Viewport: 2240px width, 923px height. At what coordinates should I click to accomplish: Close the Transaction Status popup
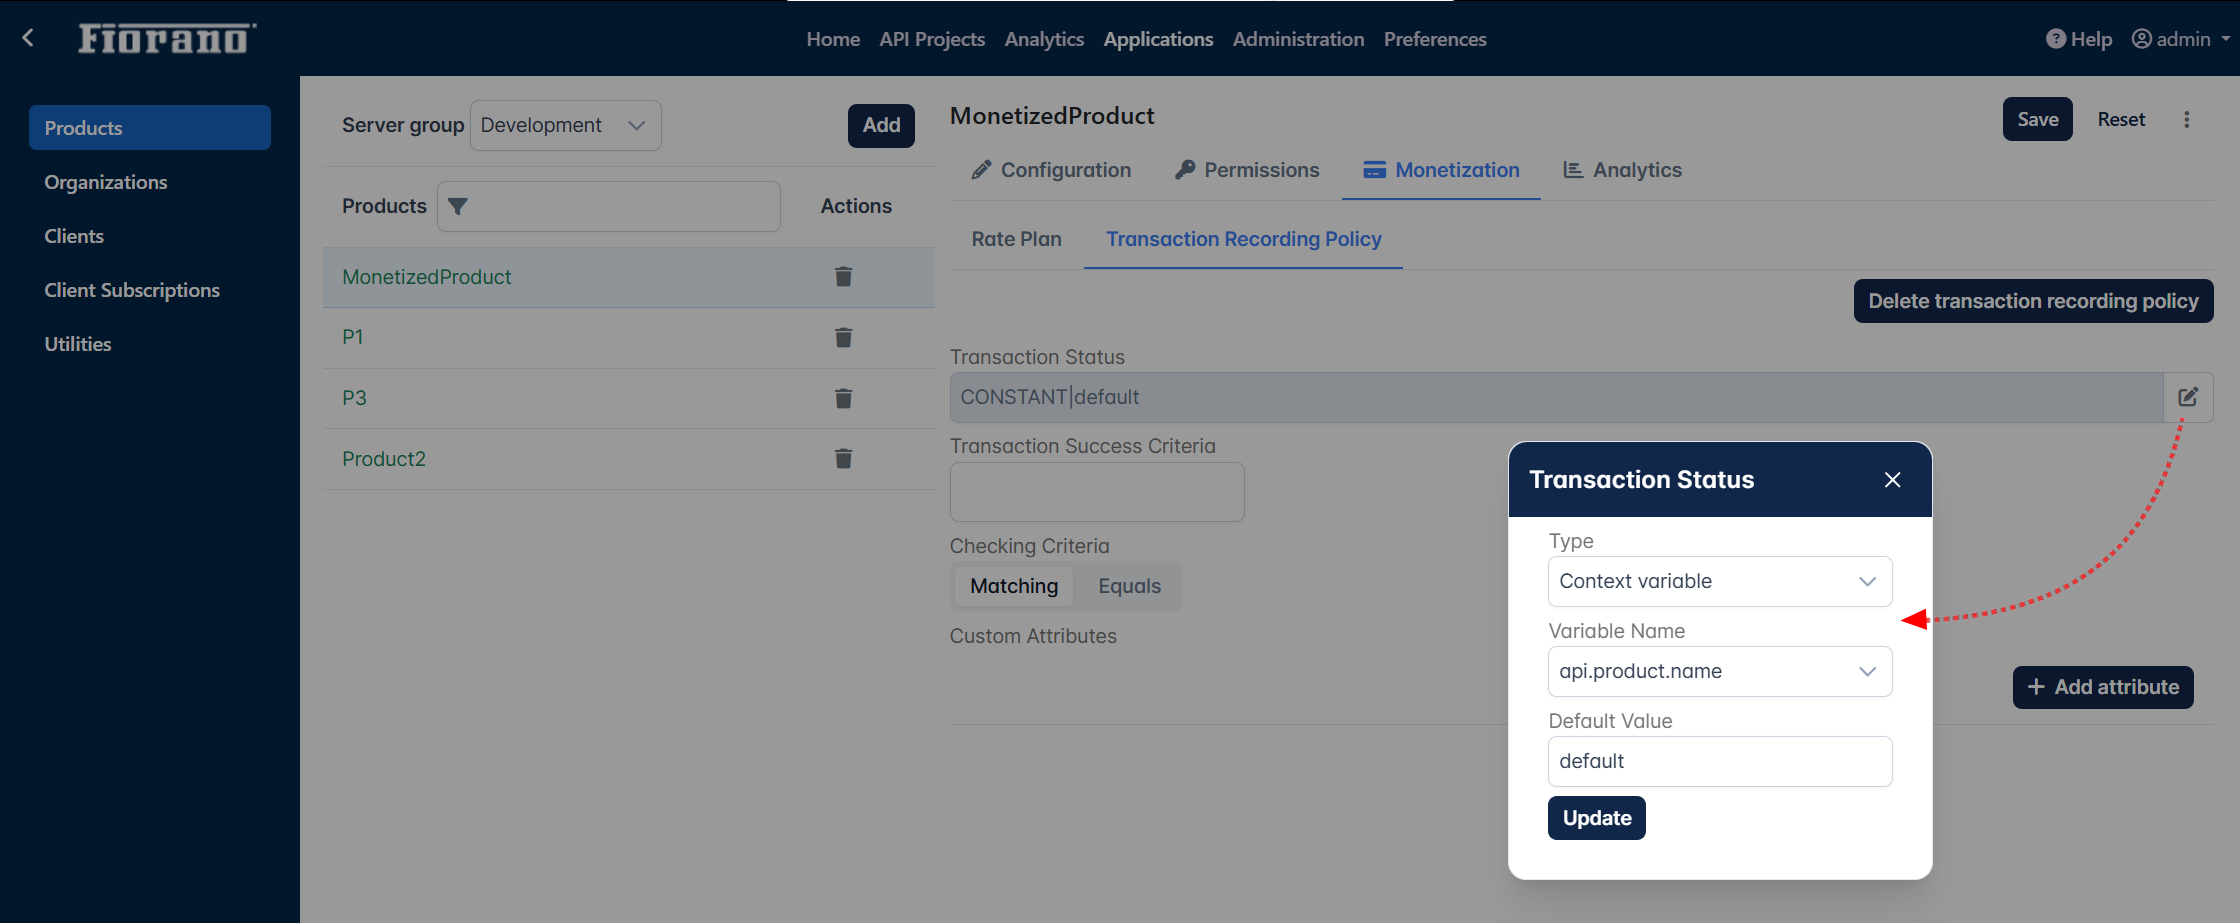1892,480
